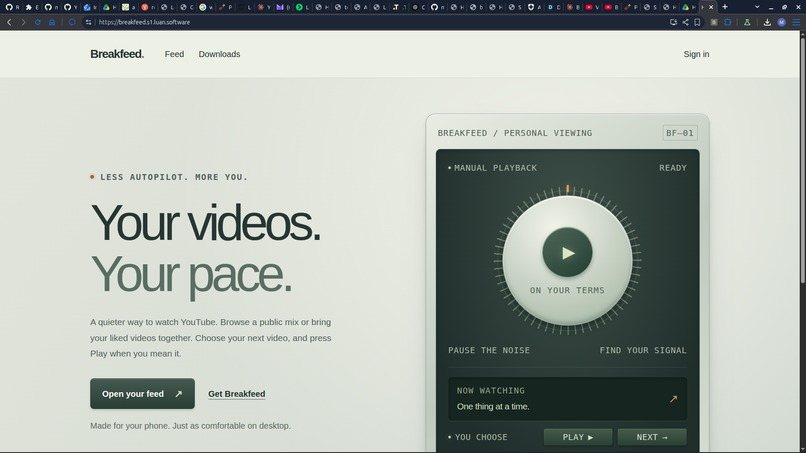806x453 pixels.
Task: Close the active Breakfeed tab
Action: [711, 7]
